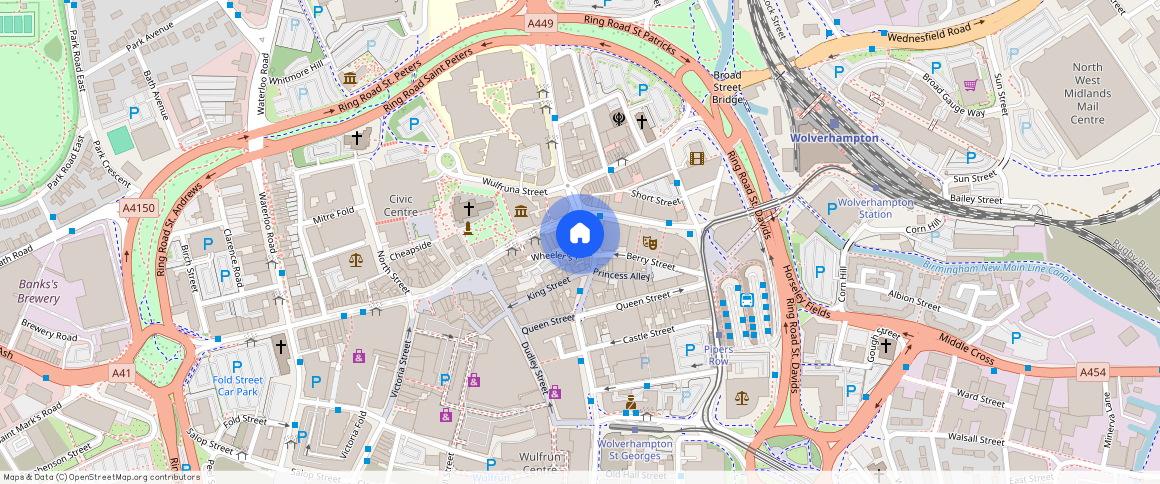This screenshot has height=484, width=1160.
Task: Select the cinema film icon near Short Street
Action: [x=696, y=158]
